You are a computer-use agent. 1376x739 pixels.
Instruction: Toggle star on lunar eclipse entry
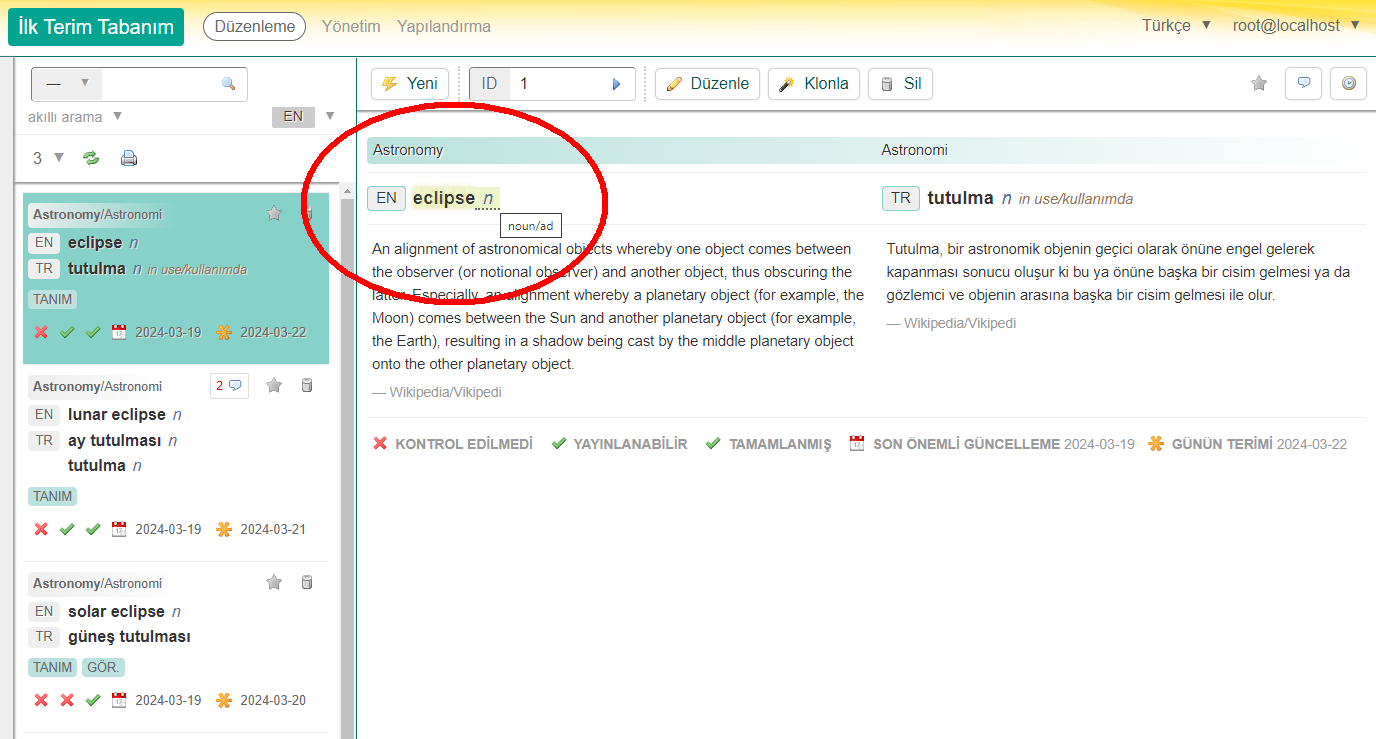click(274, 386)
